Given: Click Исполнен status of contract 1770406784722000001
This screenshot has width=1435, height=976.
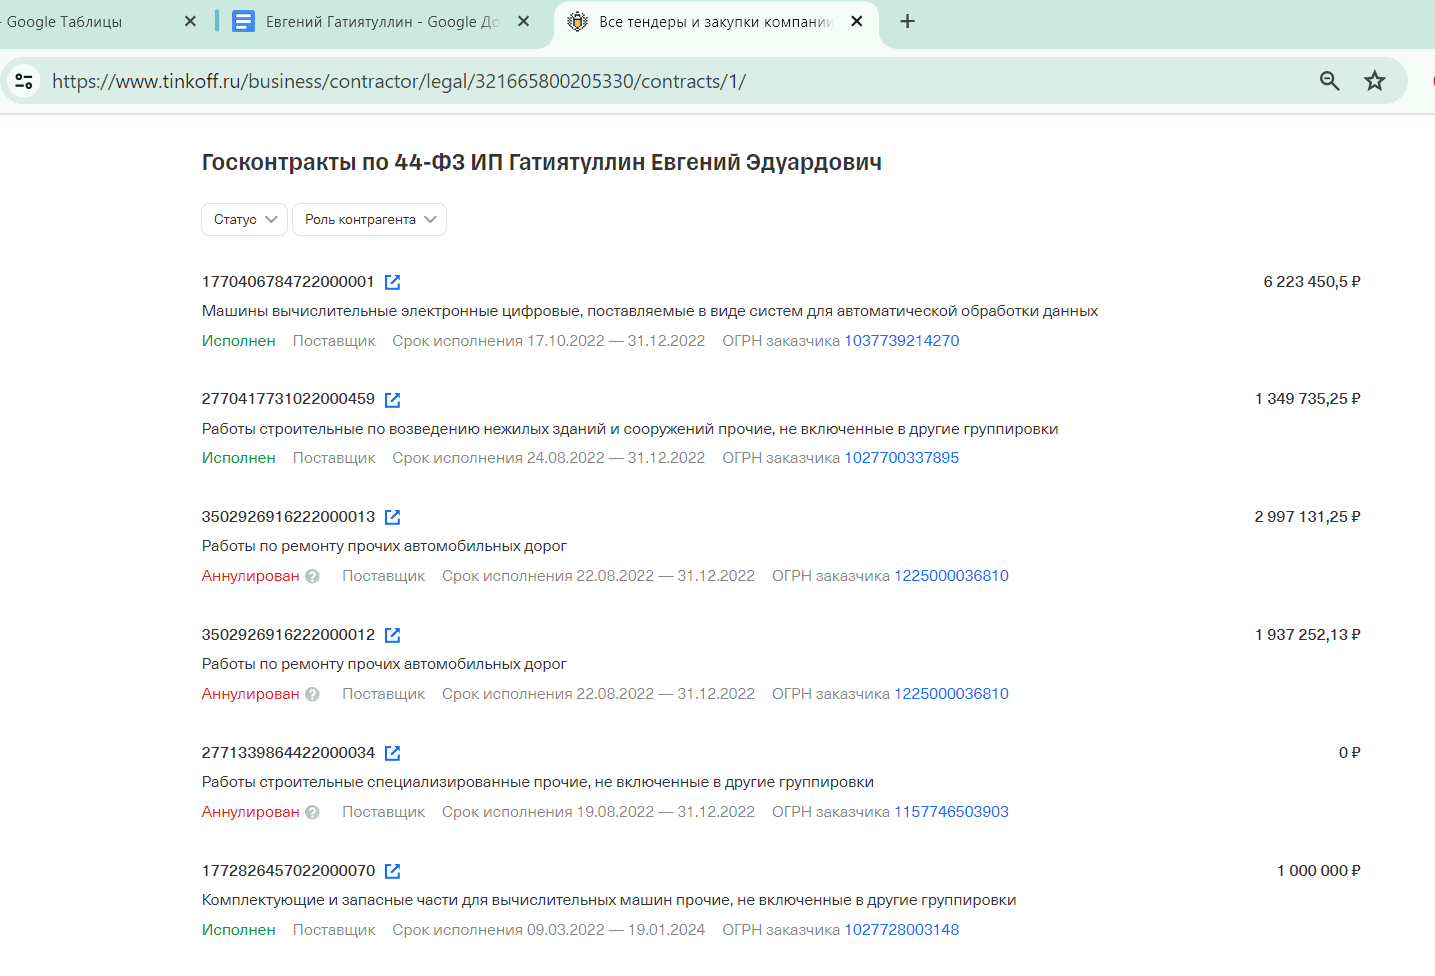Looking at the screenshot, I should (239, 341).
